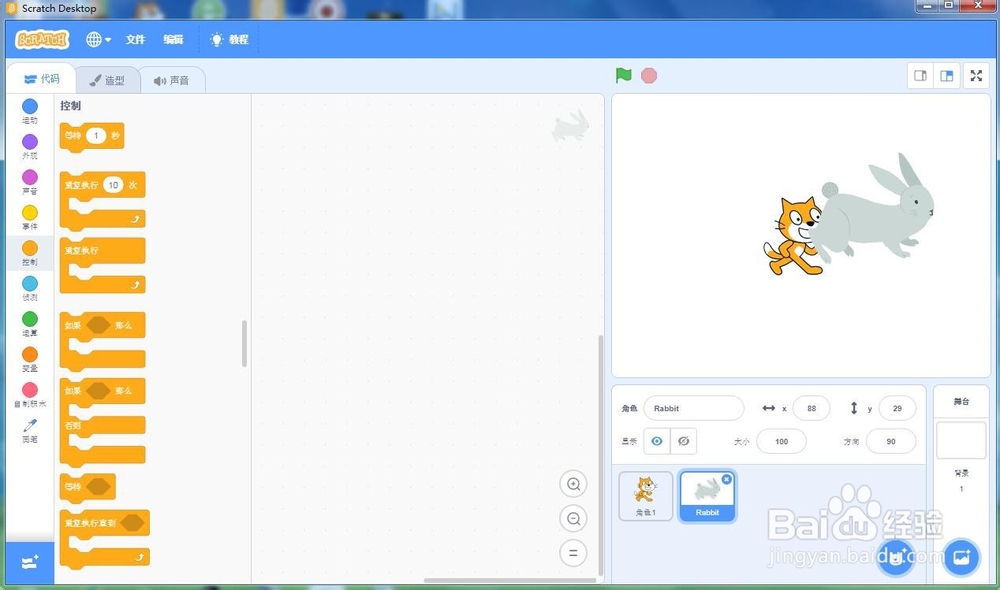Click the red stop button

tap(649, 75)
